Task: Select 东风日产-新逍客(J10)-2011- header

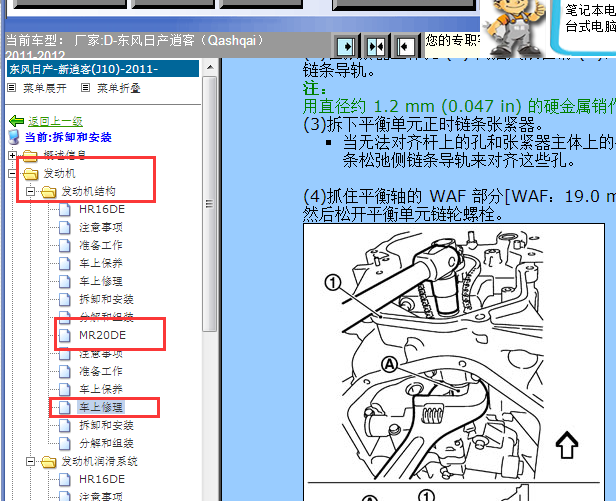Action: pos(103,69)
